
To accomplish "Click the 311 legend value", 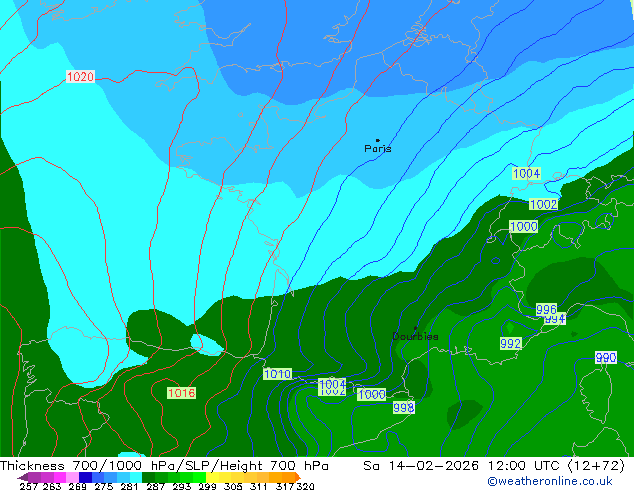I will click(259, 486).
